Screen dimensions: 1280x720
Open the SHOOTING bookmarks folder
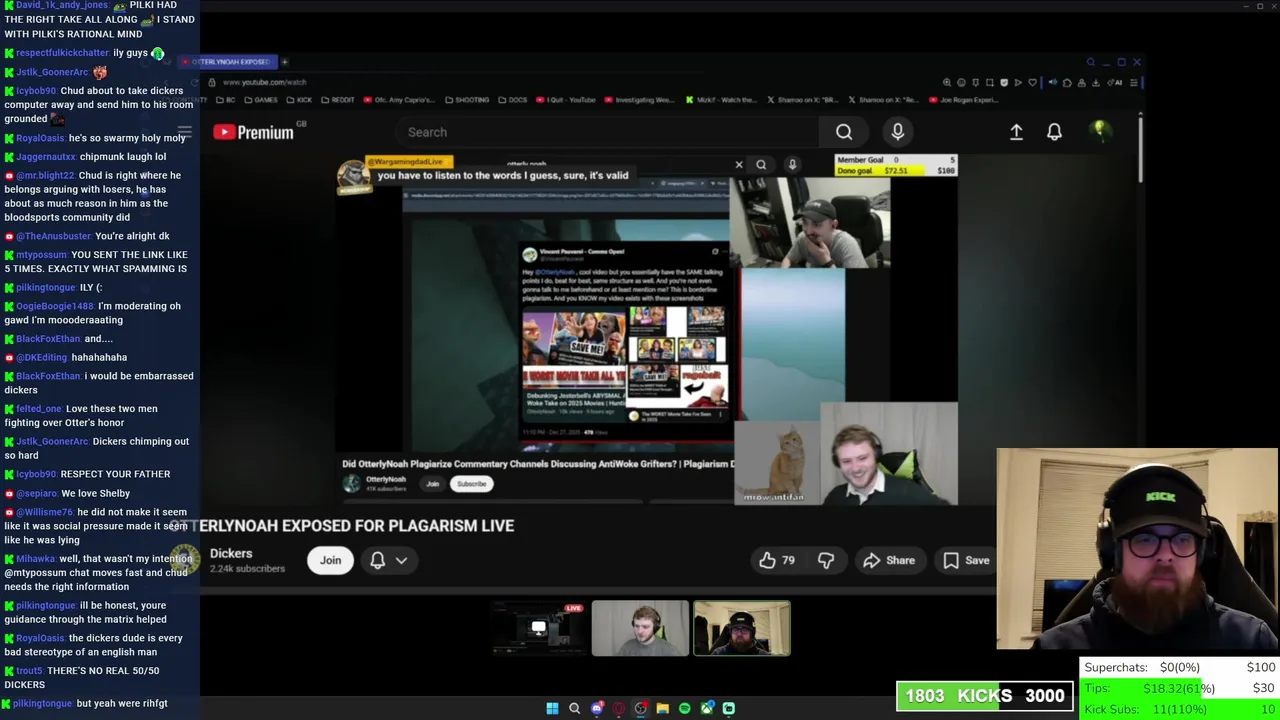coord(467,100)
